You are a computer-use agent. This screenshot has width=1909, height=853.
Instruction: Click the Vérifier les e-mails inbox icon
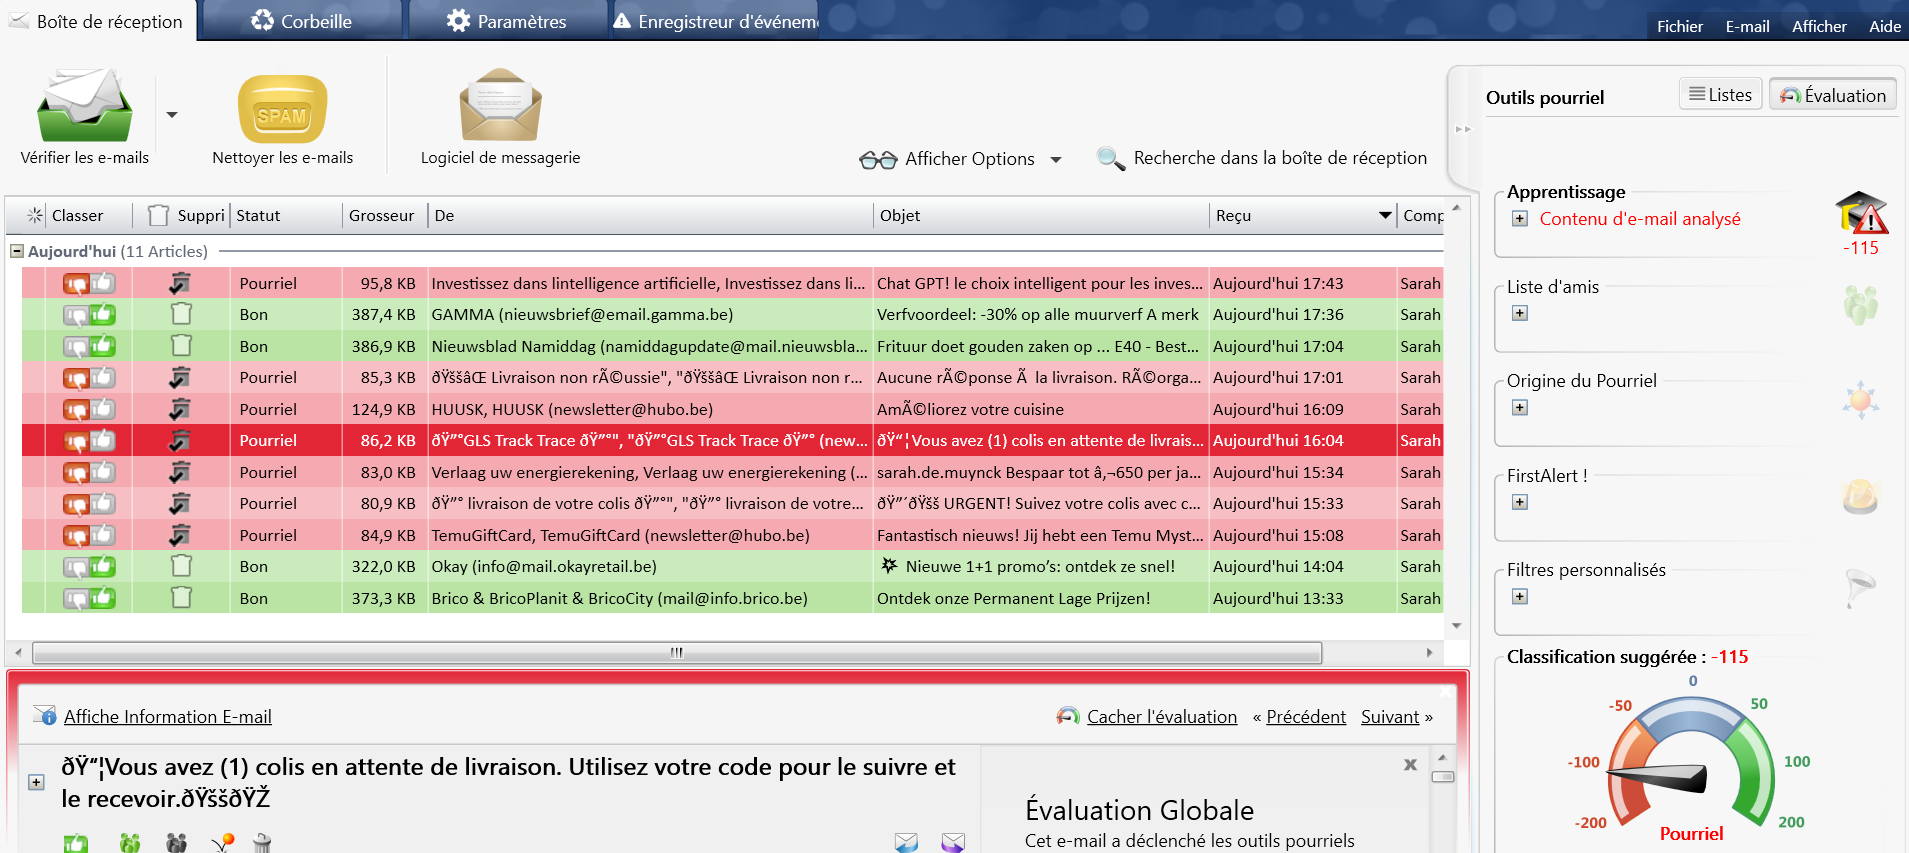pyautogui.click(x=84, y=106)
